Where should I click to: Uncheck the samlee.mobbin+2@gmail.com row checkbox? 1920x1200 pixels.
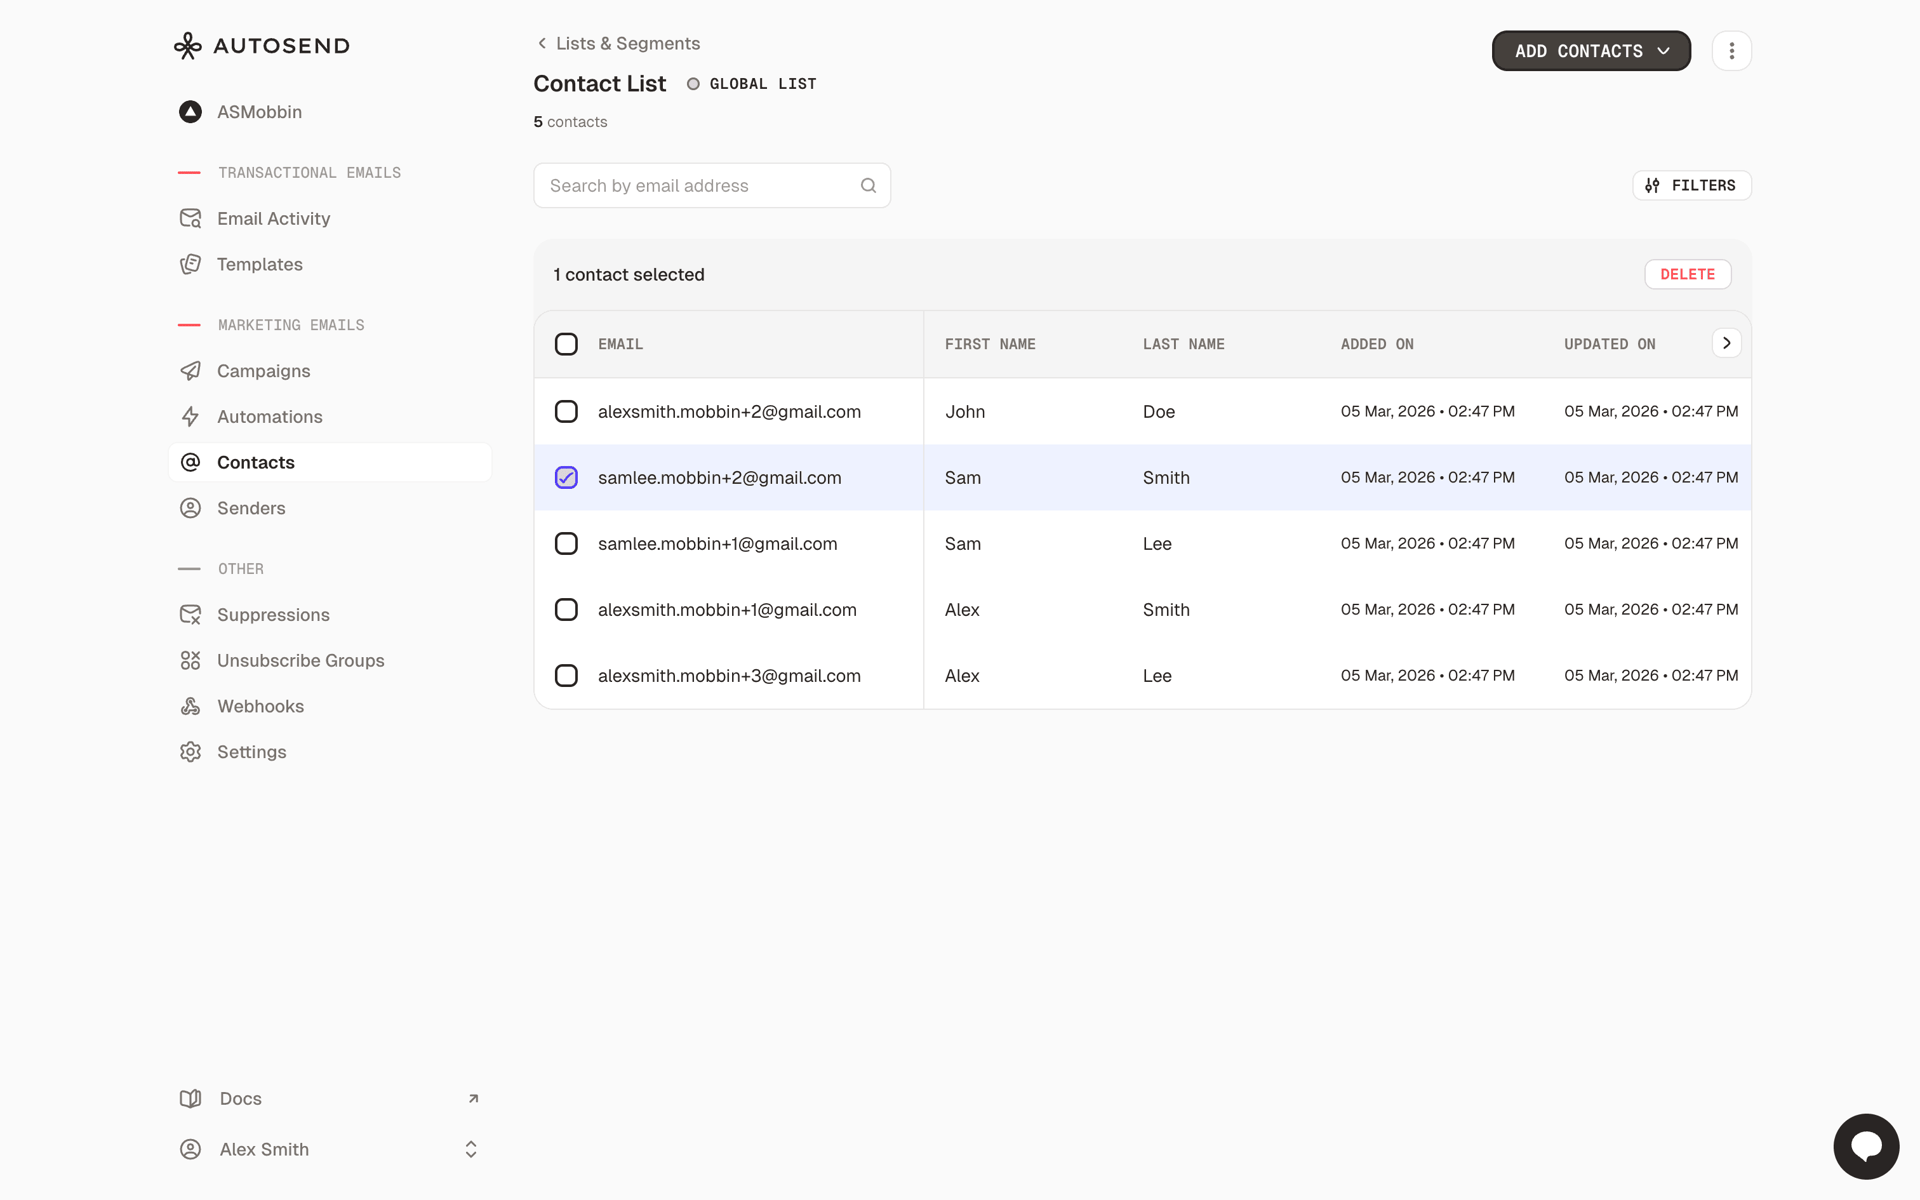[x=566, y=477]
